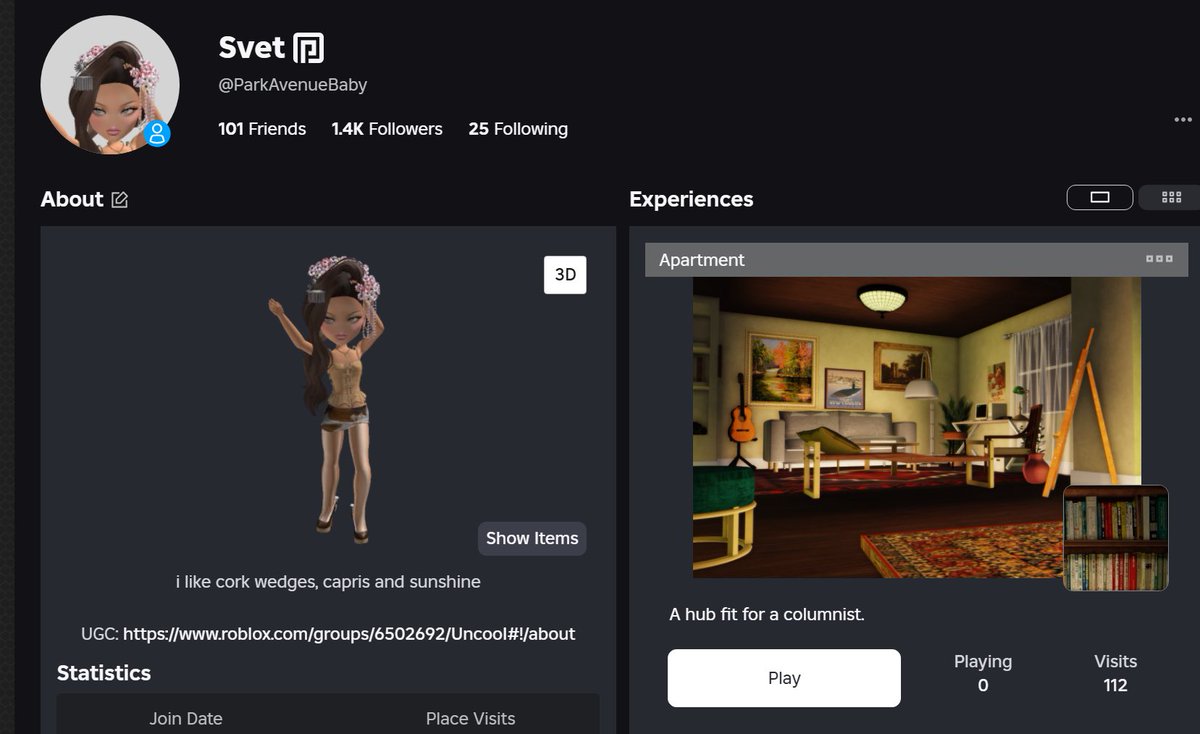The height and width of the screenshot is (734, 1200).
Task: Select slideshow view for Experiences
Action: click(1100, 197)
